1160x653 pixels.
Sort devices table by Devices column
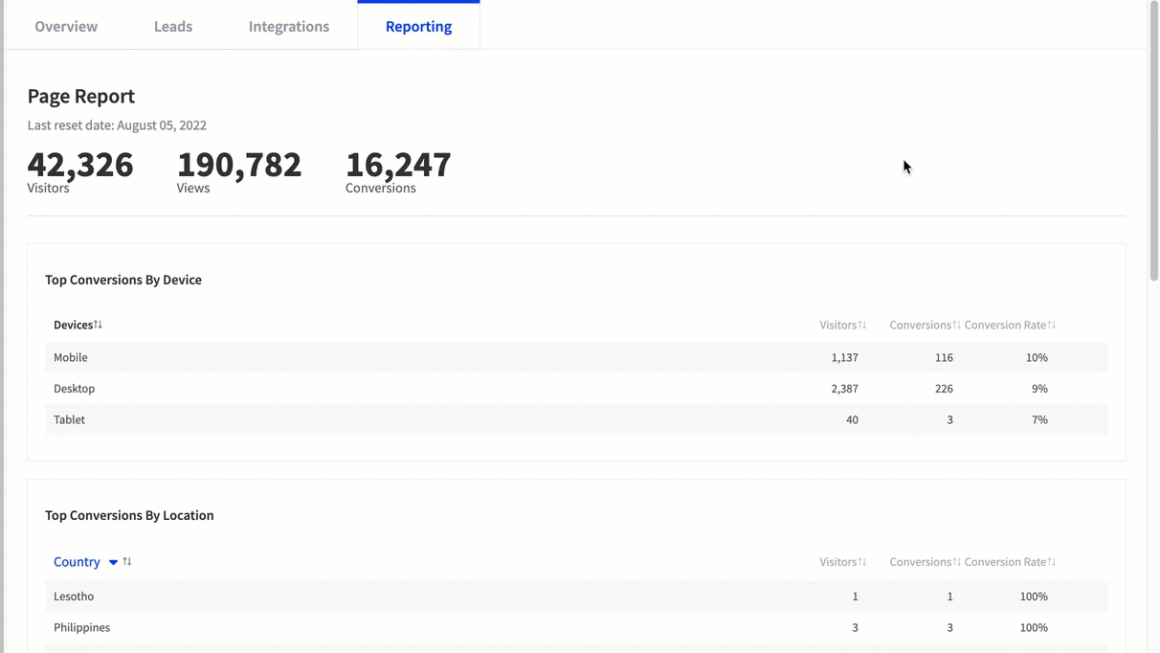[98, 325]
